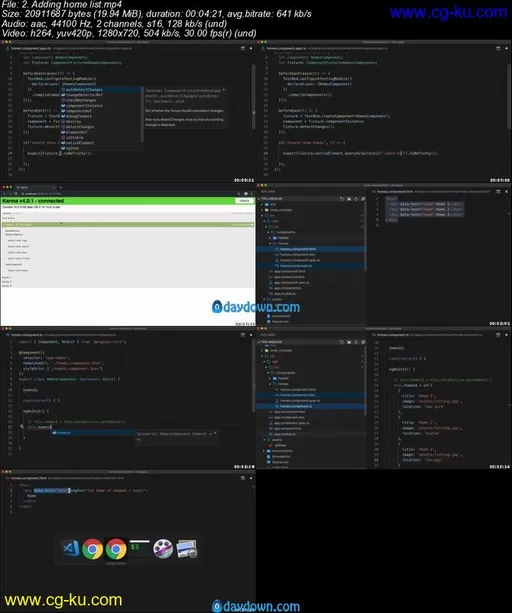
Task: Collapse homes folder arrow in 00:02:24 frame
Action: point(270,384)
